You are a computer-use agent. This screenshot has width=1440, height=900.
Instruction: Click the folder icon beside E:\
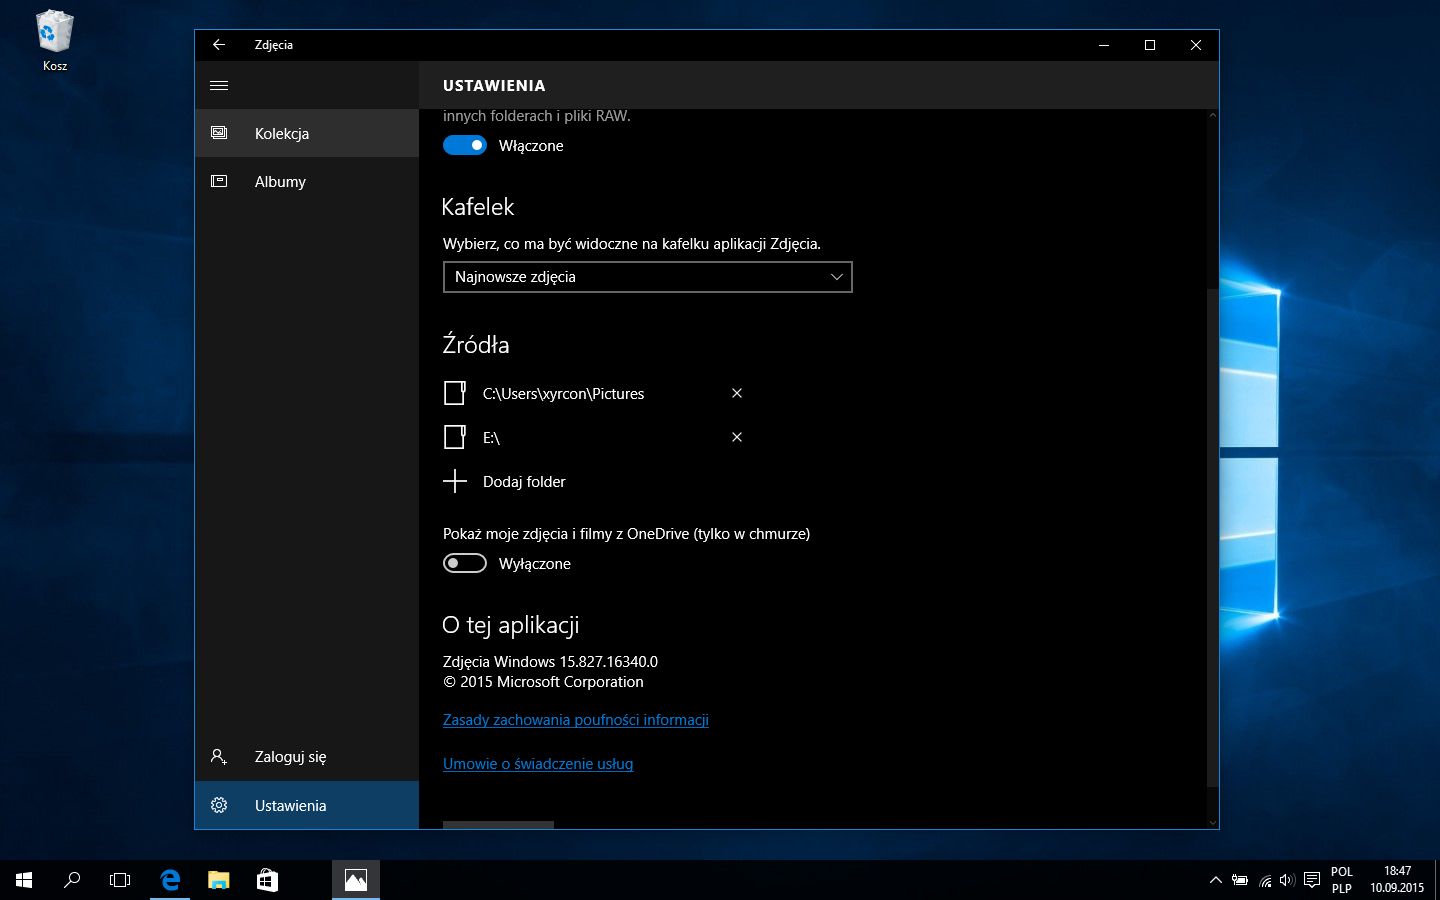(x=455, y=437)
